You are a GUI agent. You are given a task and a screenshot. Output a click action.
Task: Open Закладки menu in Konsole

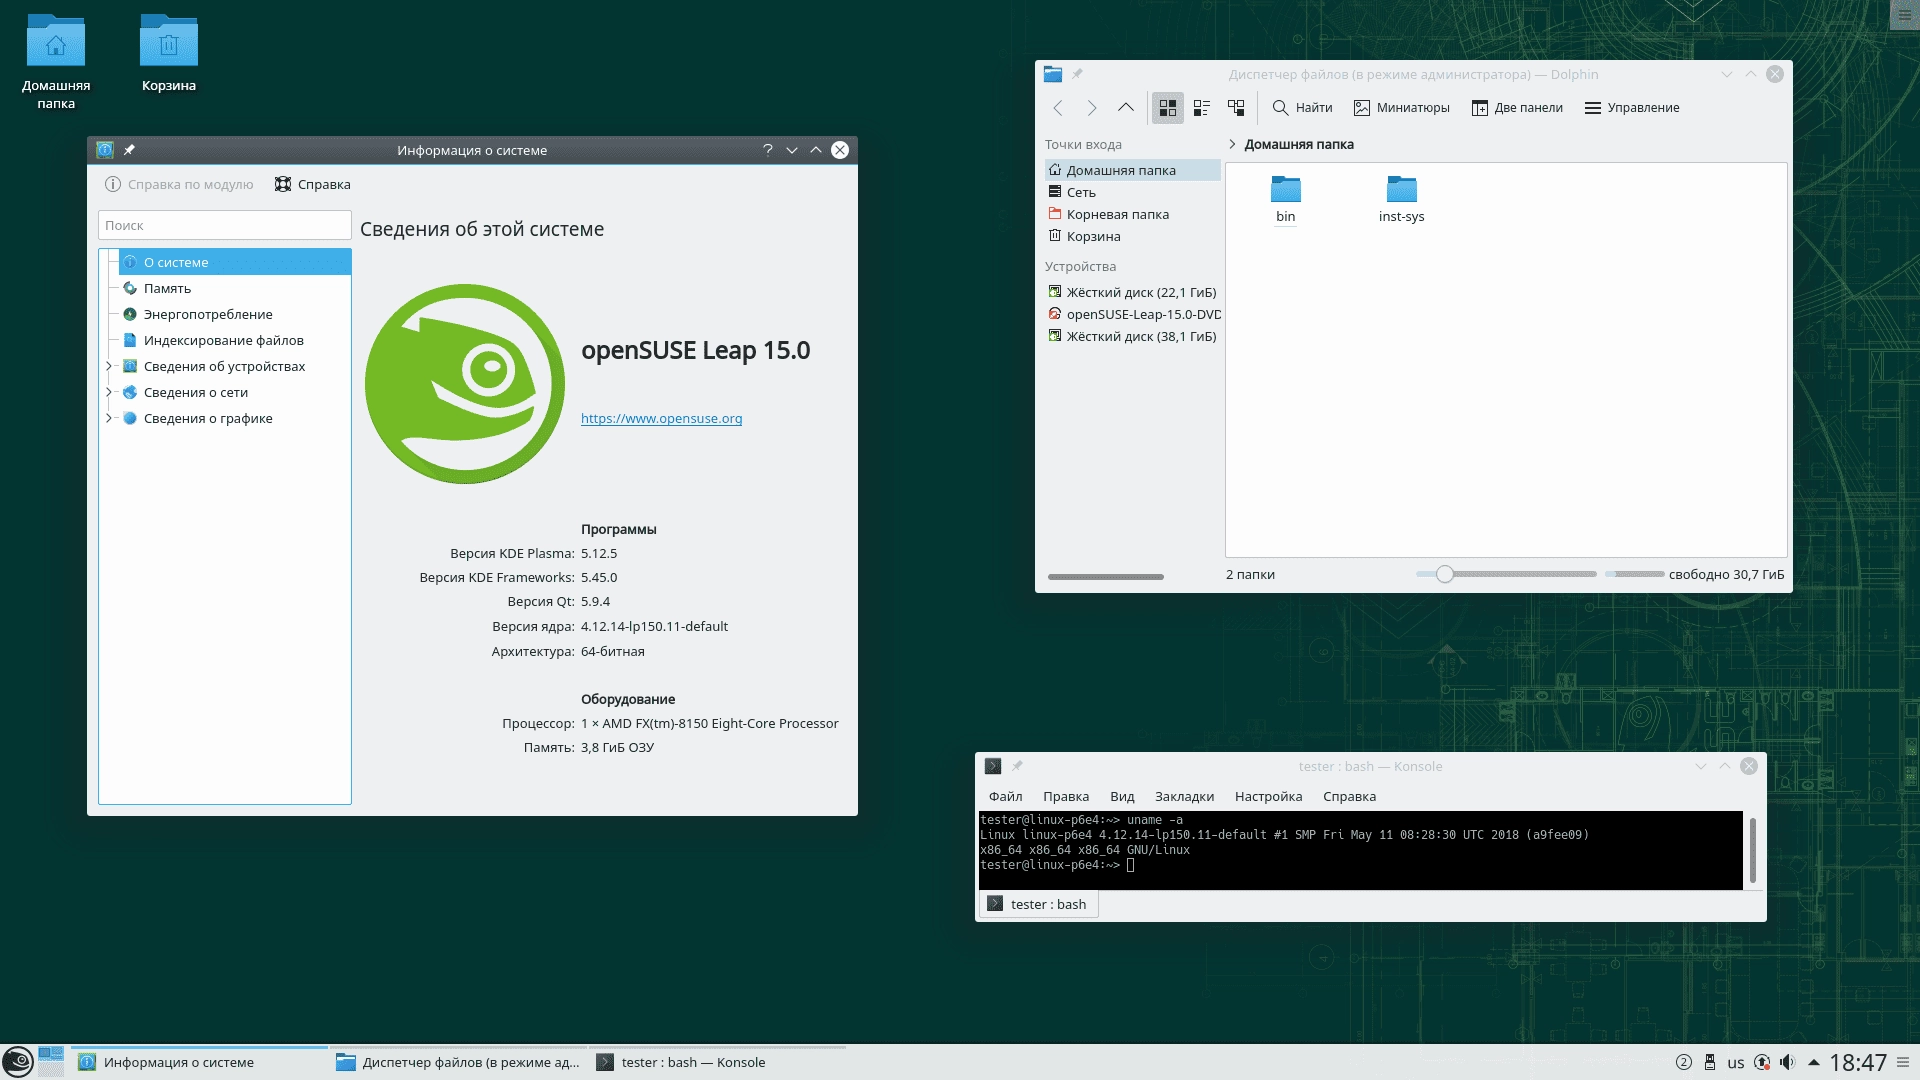pyautogui.click(x=1184, y=796)
